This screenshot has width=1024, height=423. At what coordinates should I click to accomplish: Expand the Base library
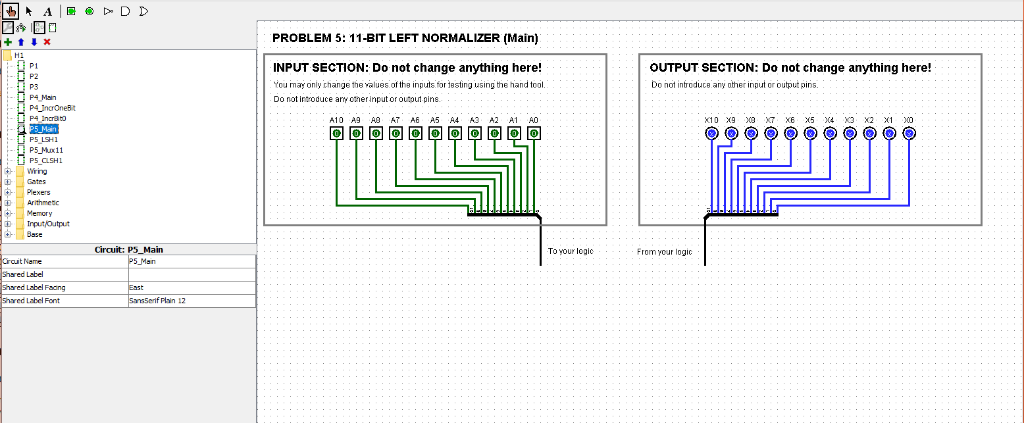(x=8, y=234)
